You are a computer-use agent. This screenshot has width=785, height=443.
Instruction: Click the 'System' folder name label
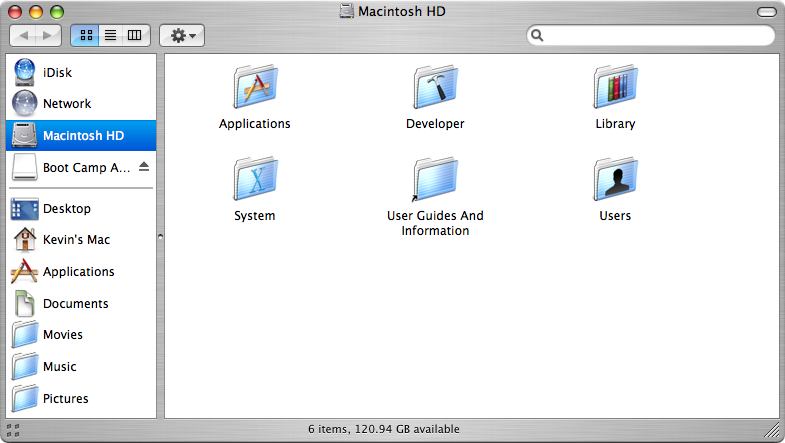(255, 216)
